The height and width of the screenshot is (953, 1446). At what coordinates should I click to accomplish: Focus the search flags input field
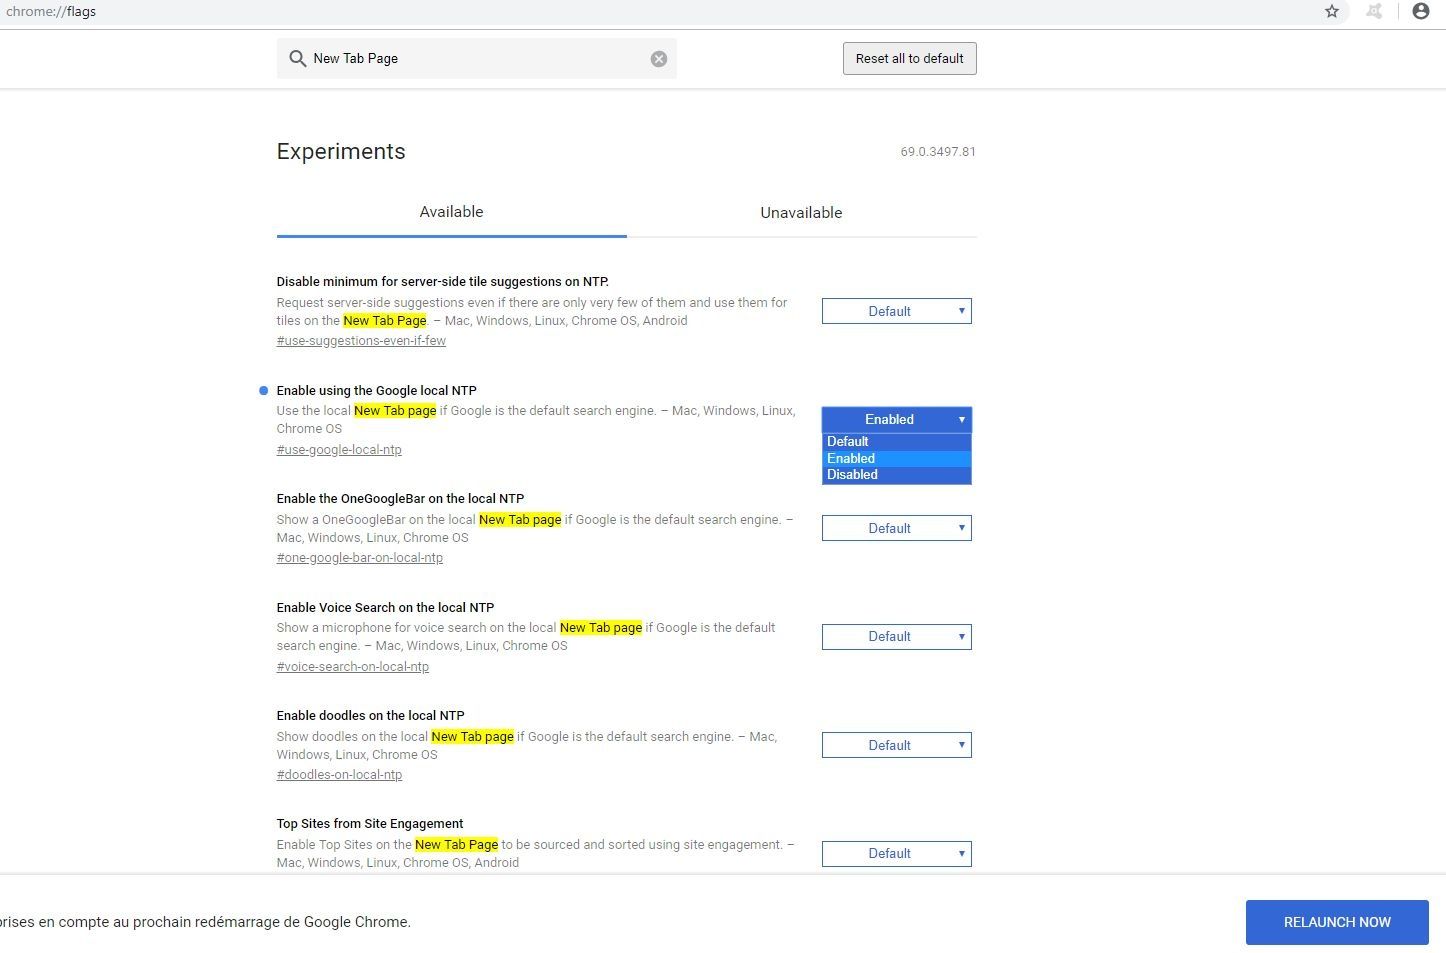(x=477, y=58)
